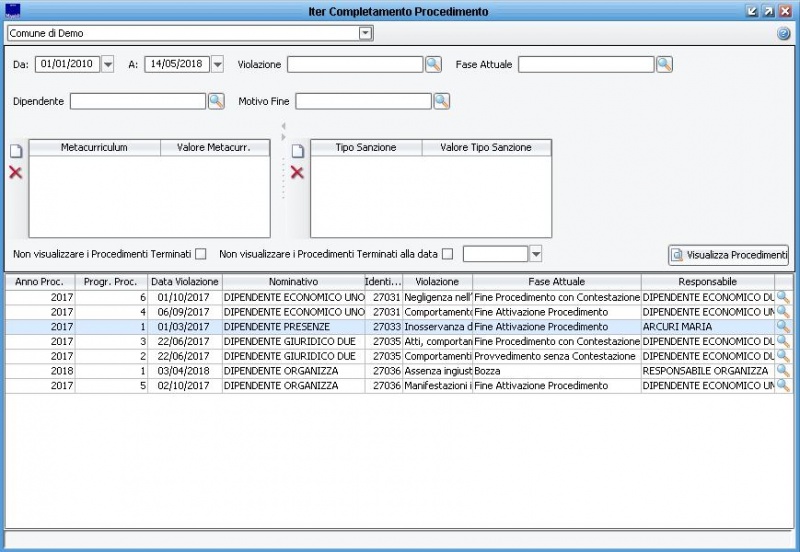Image resolution: width=800 pixels, height=552 pixels.
Task: Sort by Violazione column header in results
Action: click(437, 282)
